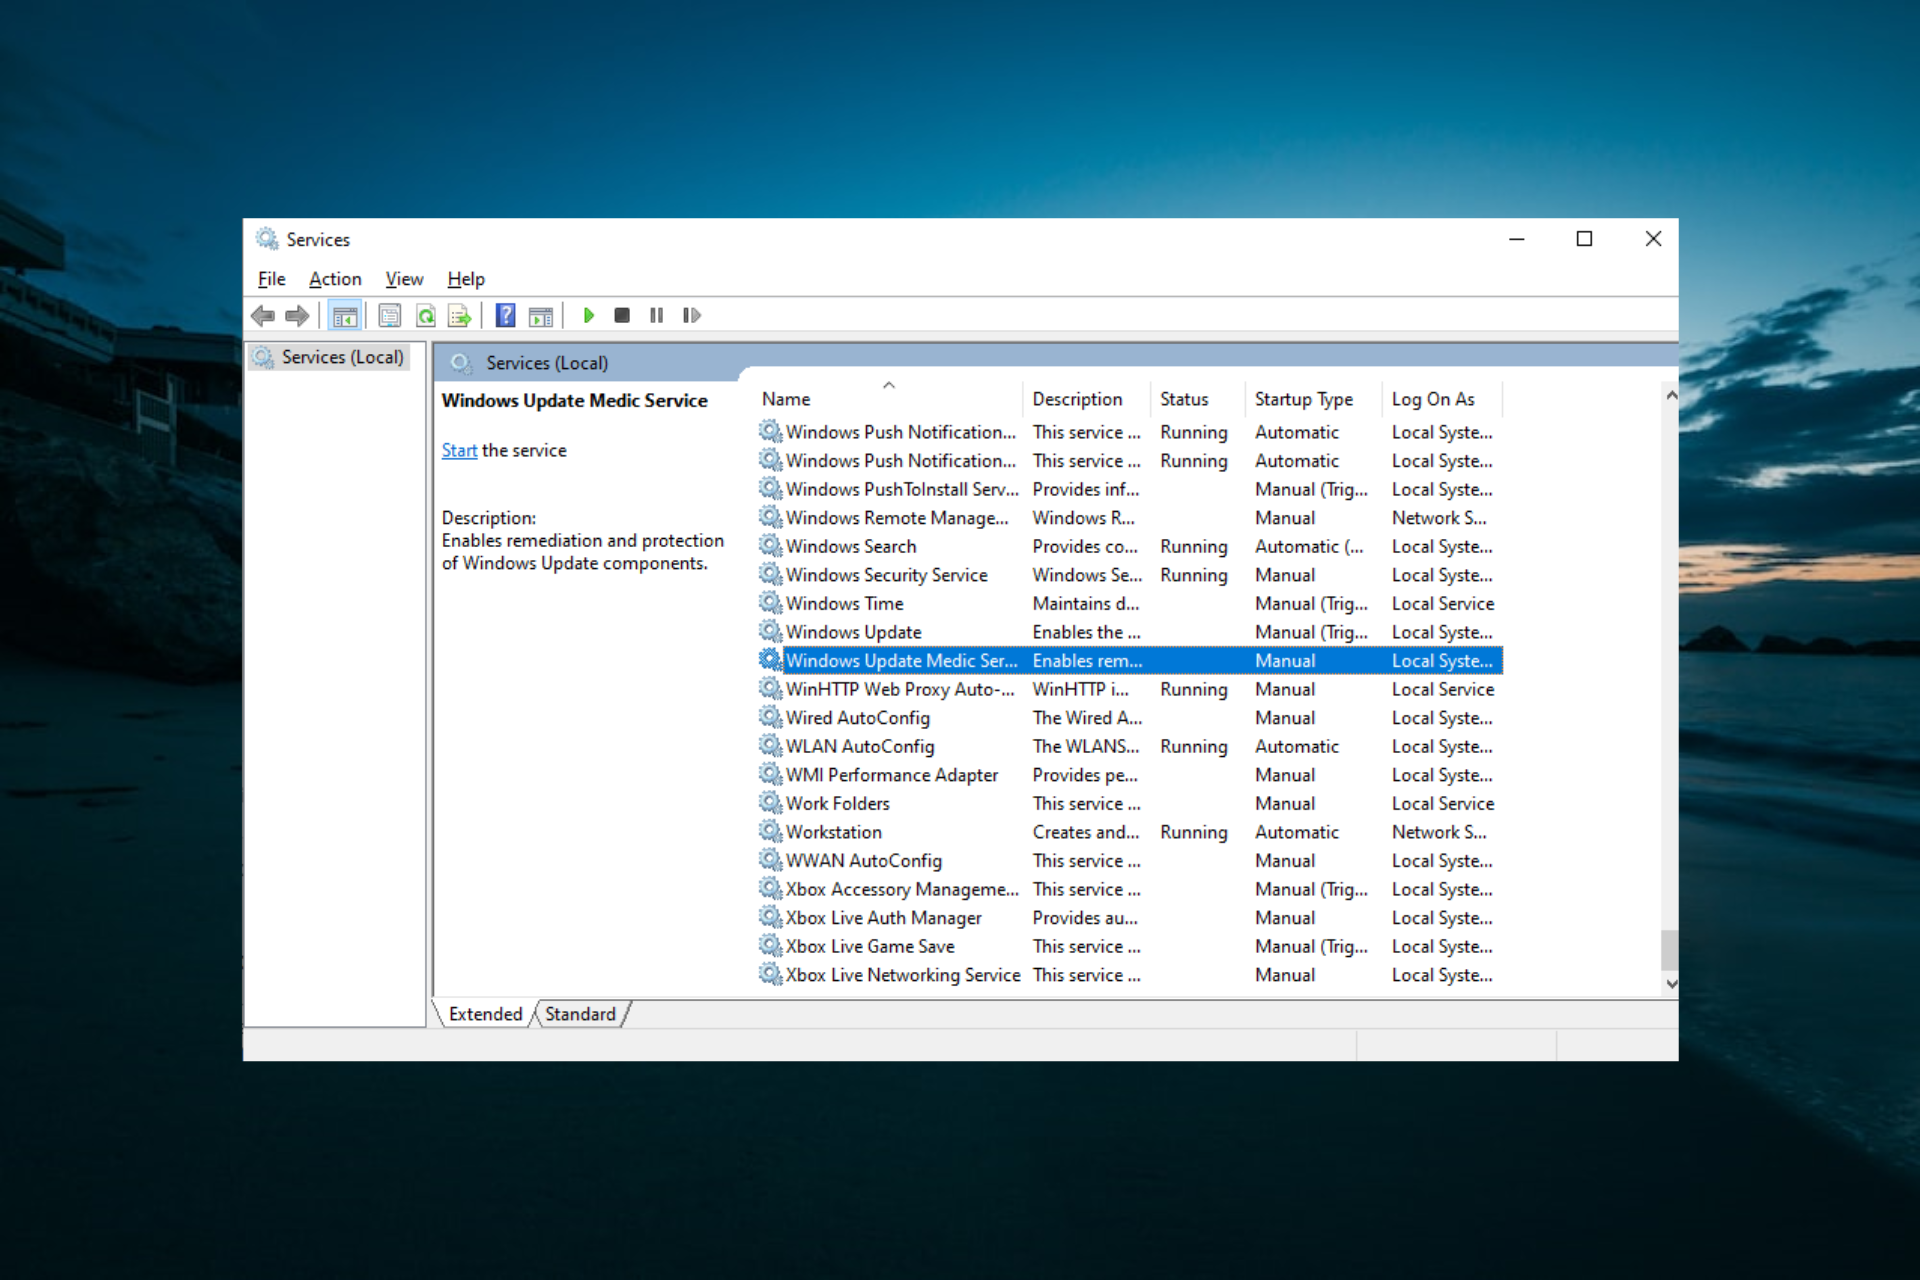Click Network S... logon of Workstation
The image size is (1920, 1280).
1438,832
